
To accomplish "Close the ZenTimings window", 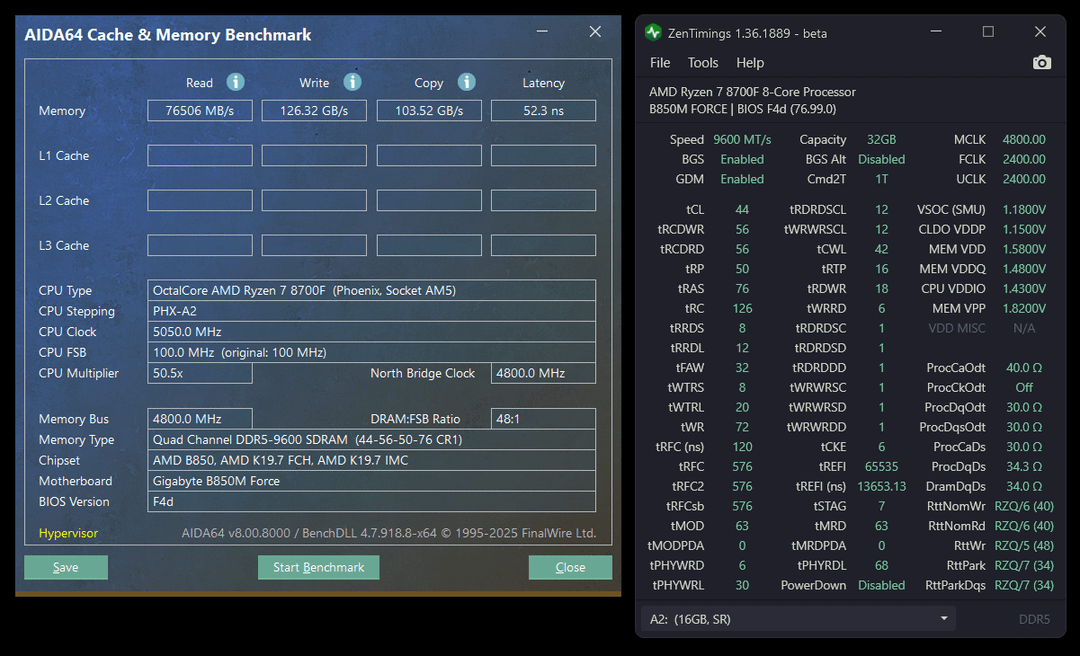I will [1040, 32].
